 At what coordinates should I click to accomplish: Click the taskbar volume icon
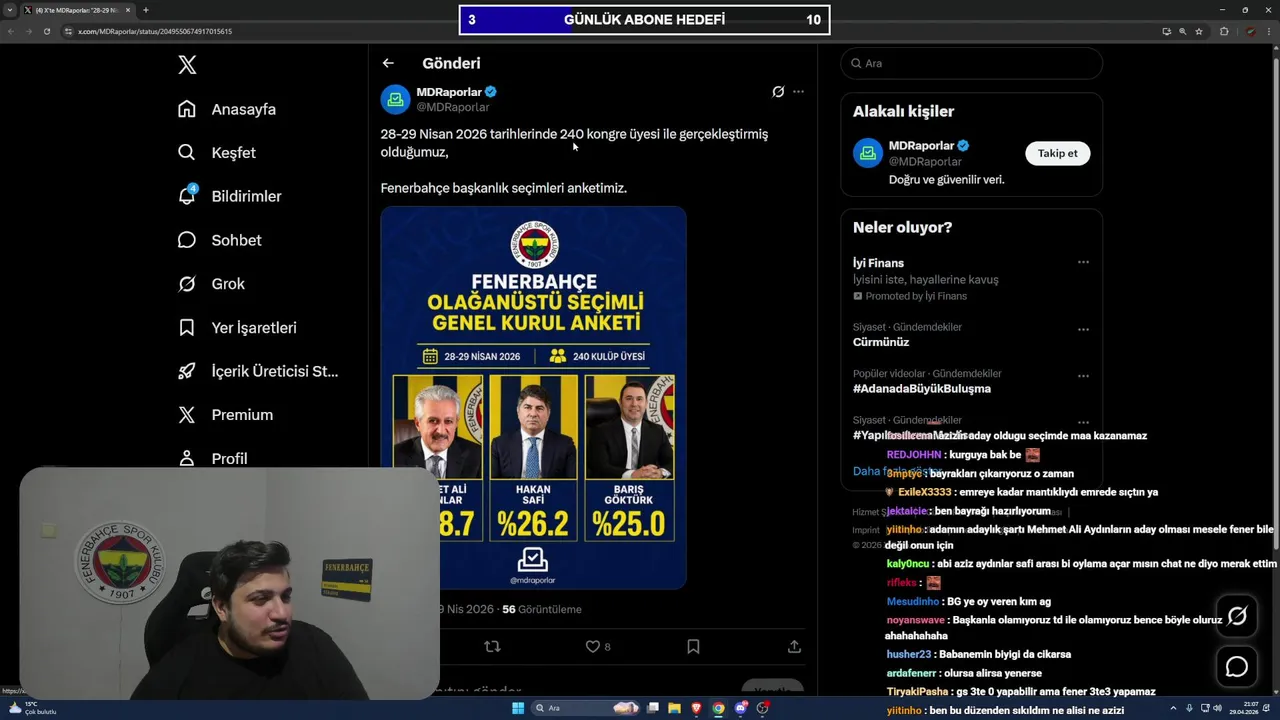pyautogui.click(x=1217, y=708)
